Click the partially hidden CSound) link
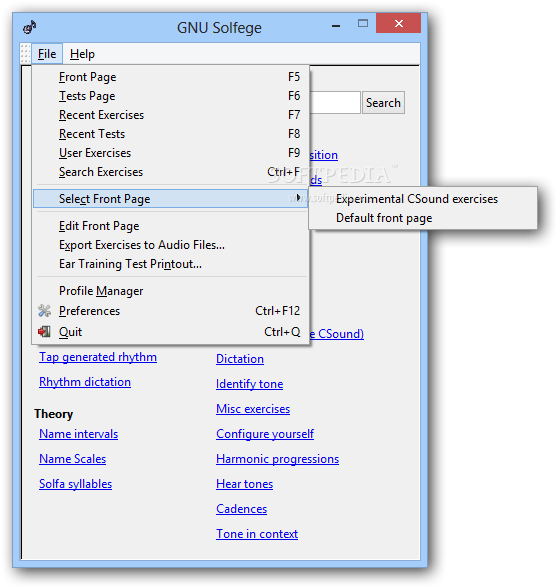The height and width of the screenshot is (588, 558). [x=337, y=334]
